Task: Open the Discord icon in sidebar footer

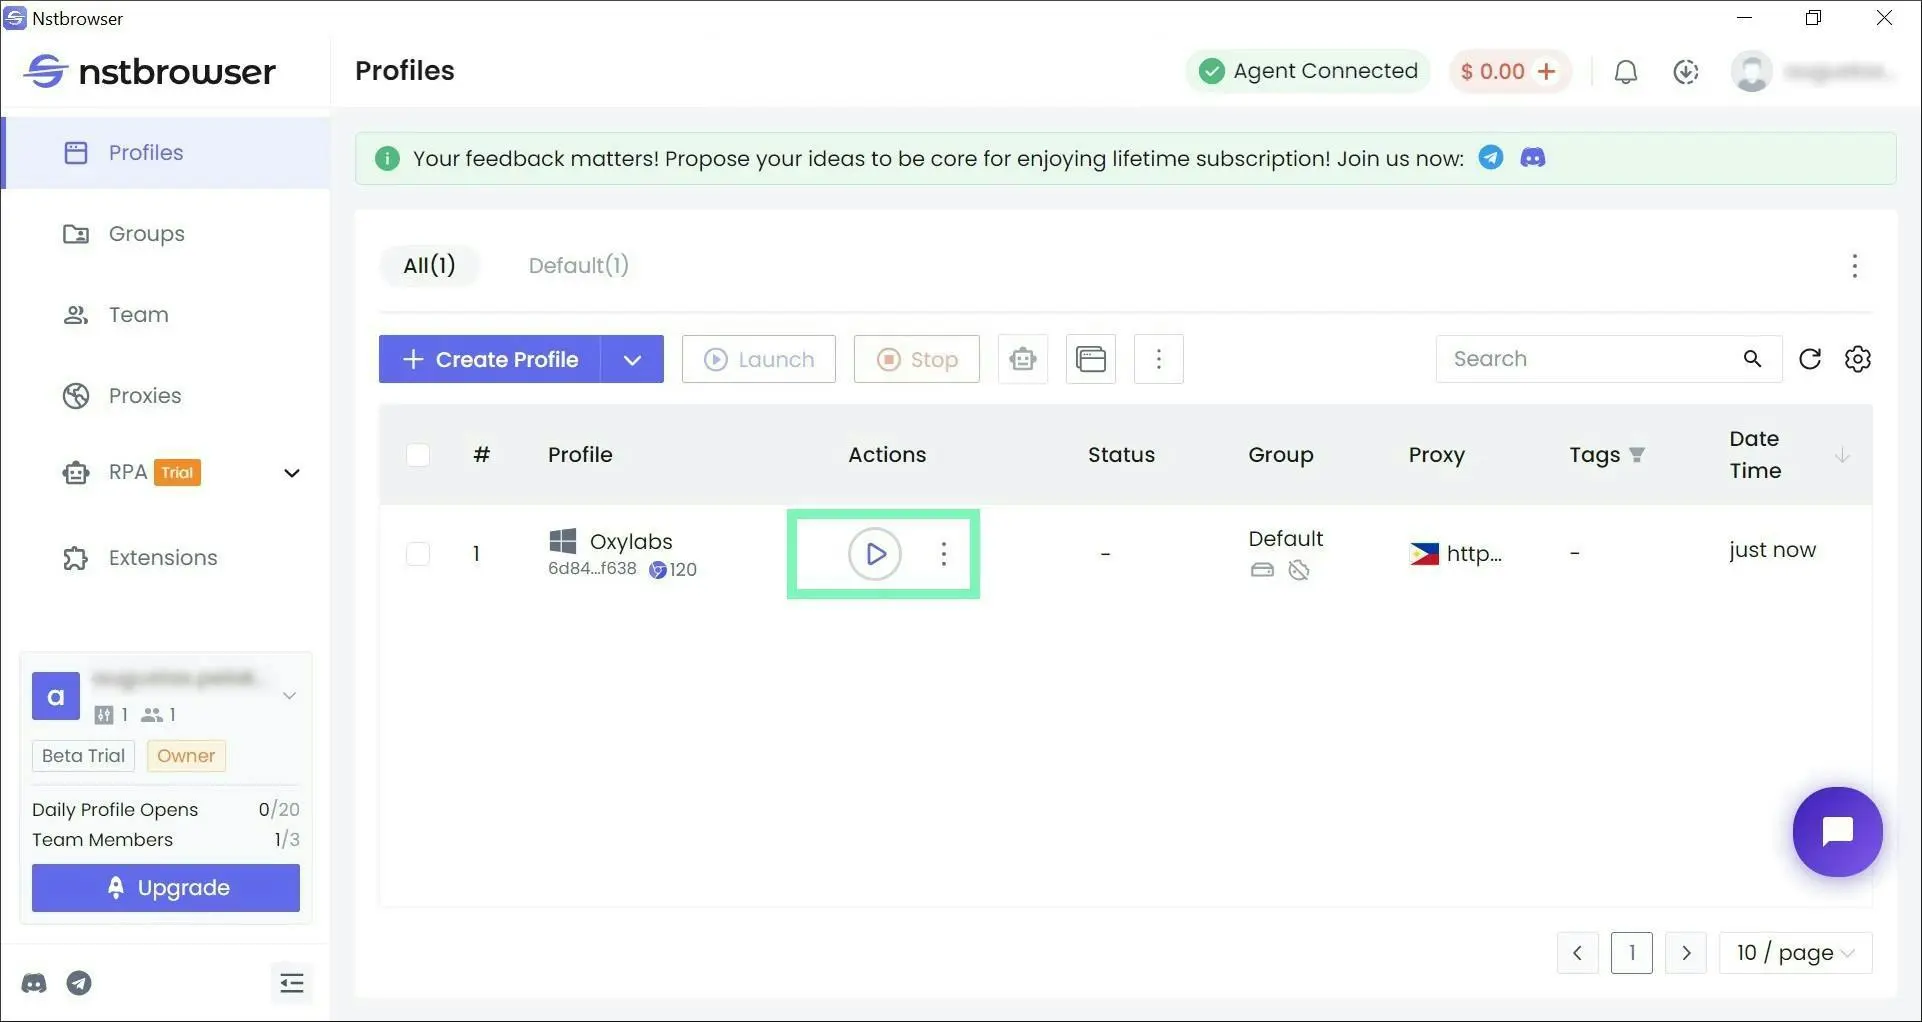Action: tap(34, 983)
